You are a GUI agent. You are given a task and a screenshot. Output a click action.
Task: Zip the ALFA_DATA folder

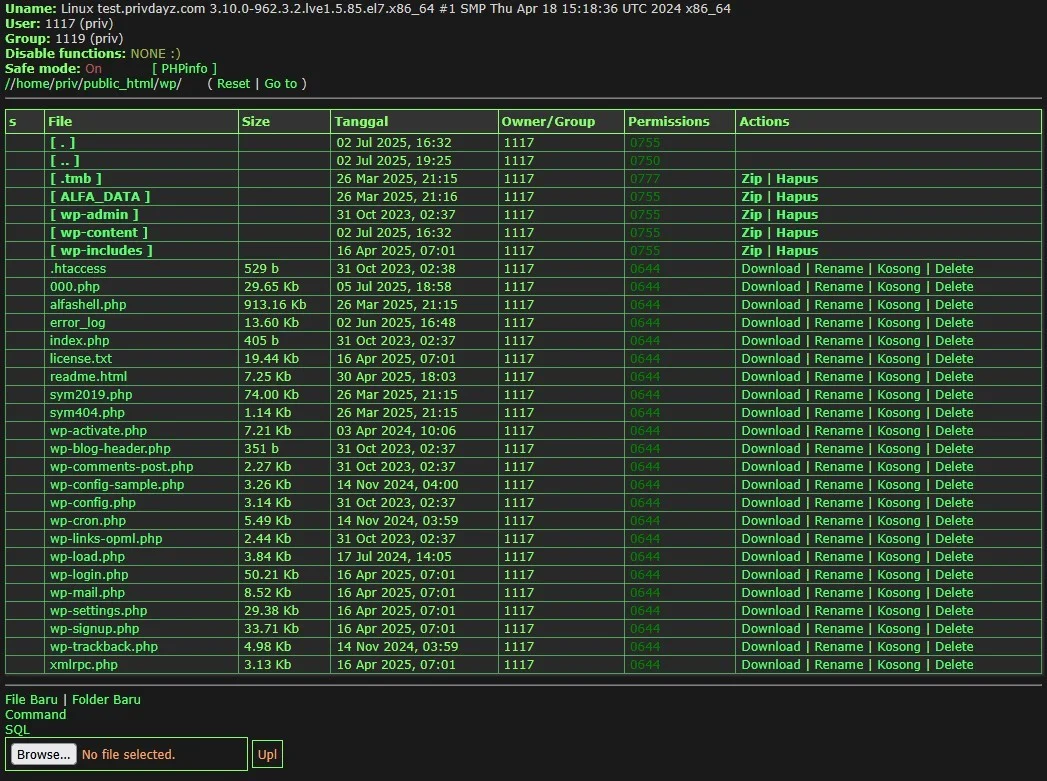pos(751,196)
